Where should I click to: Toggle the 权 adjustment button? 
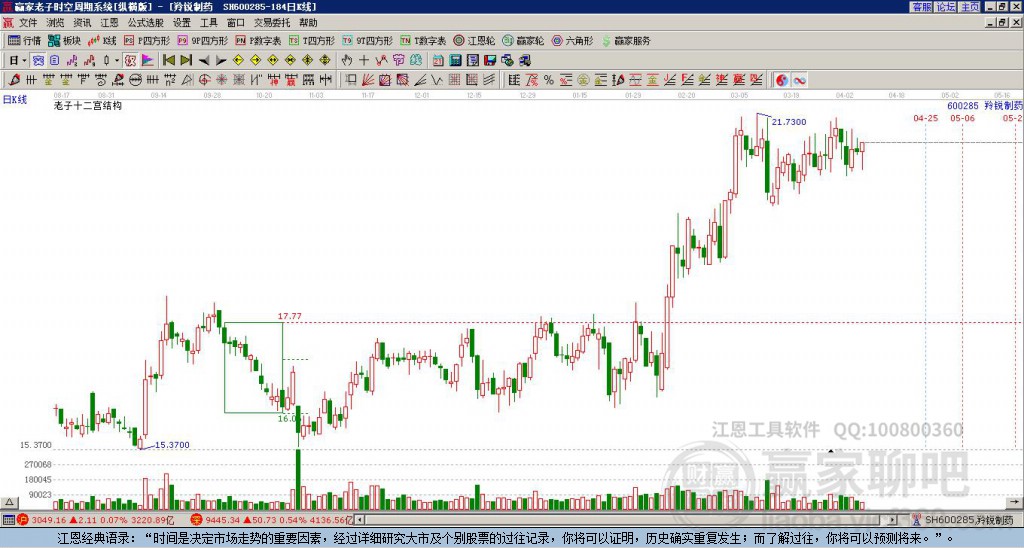(x=131, y=61)
